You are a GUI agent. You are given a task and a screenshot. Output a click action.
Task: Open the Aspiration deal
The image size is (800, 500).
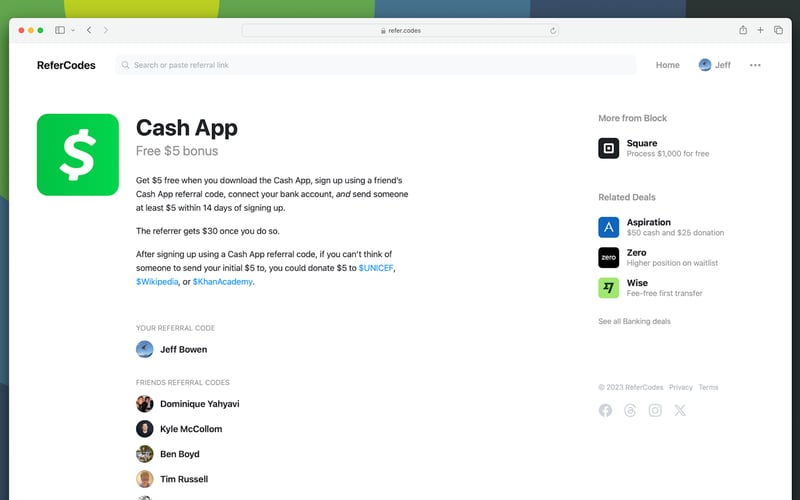(661, 227)
